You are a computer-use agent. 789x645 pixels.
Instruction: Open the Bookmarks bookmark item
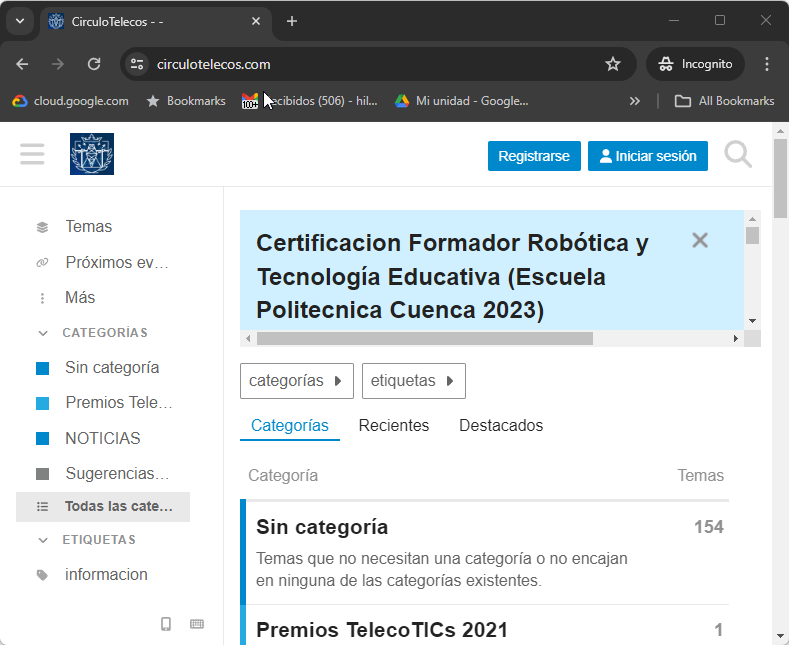click(x=186, y=101)
